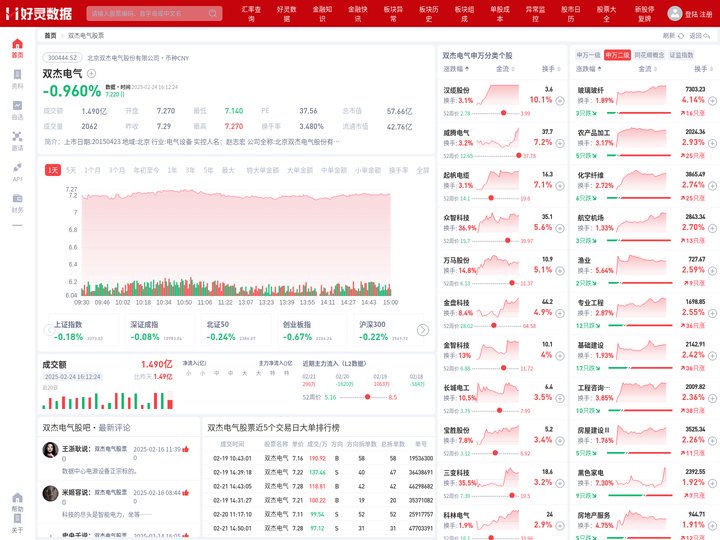Select the 1天 chart range
Image resolution: width=720 pixels, height=540 pixels.
(53, 170)
